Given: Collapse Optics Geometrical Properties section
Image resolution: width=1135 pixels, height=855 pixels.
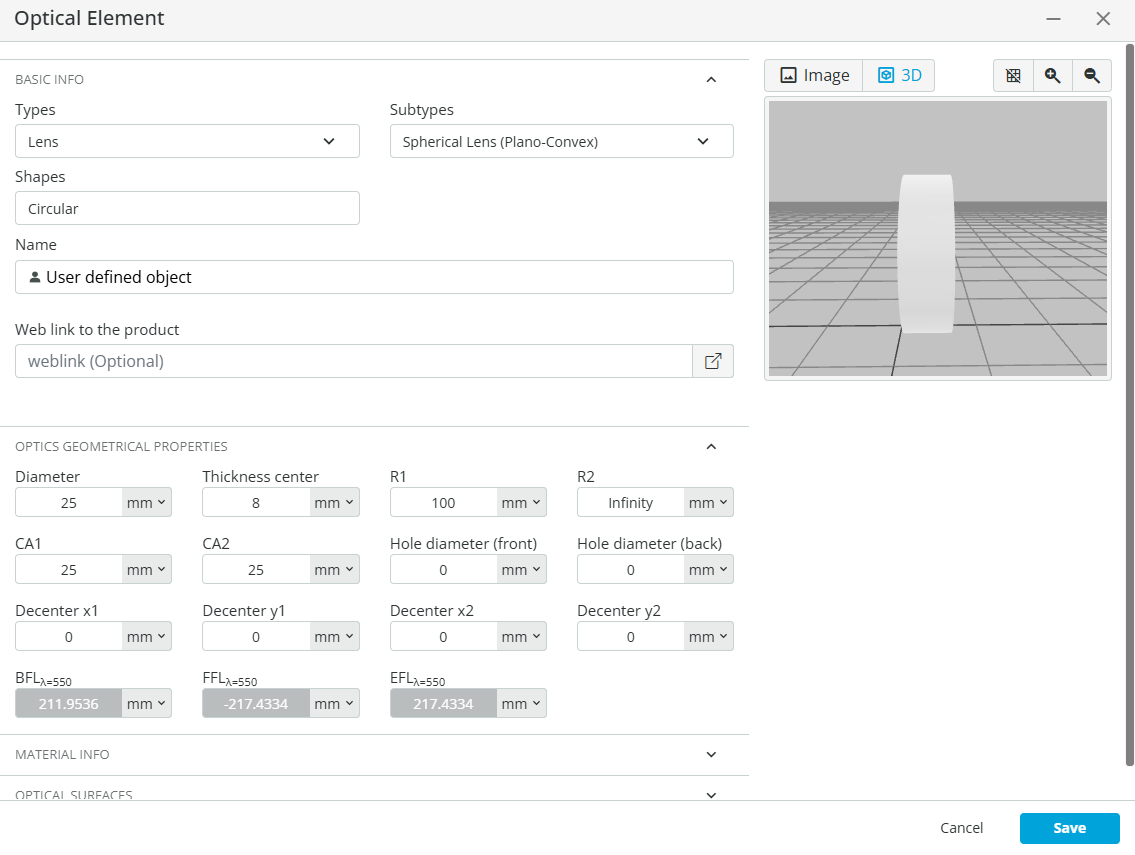Looking at the screenshot, I should pyautogui.click(x=711, y=447).
